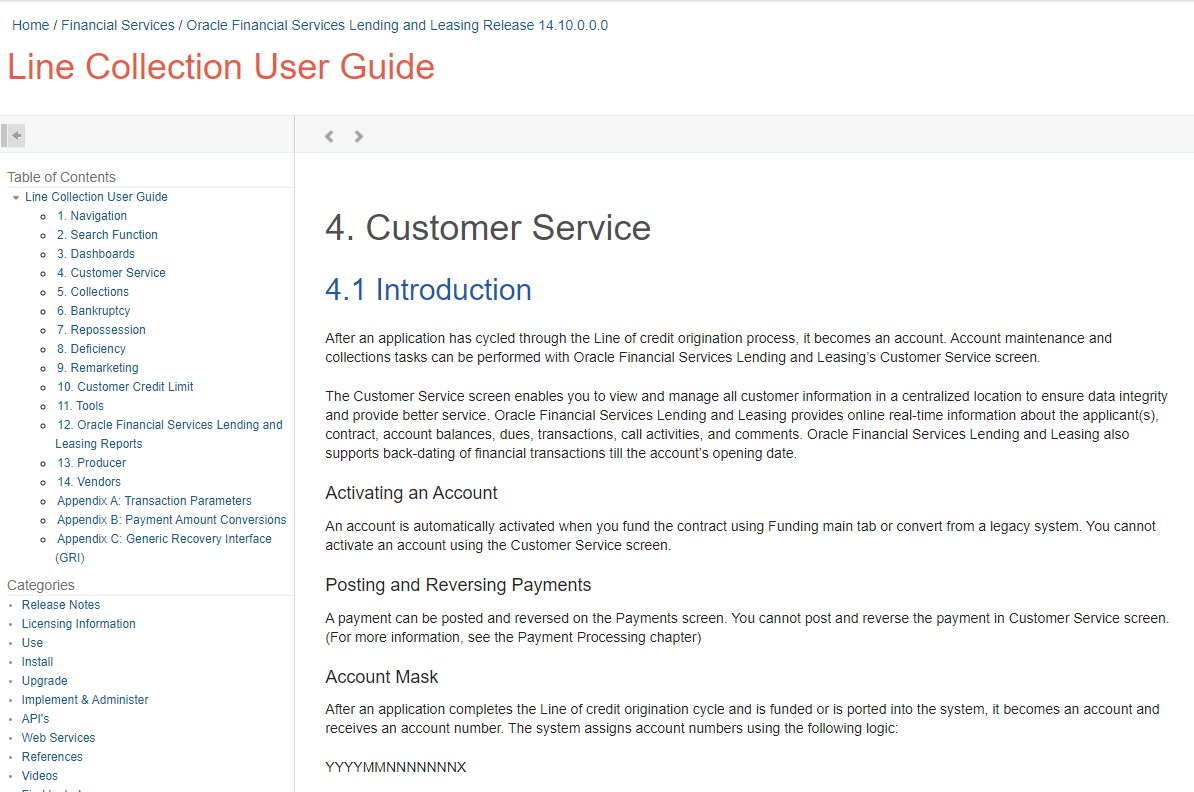Open chapter 9. Remarketing
Screen dimensions: 1194x792
click(97, 368)
